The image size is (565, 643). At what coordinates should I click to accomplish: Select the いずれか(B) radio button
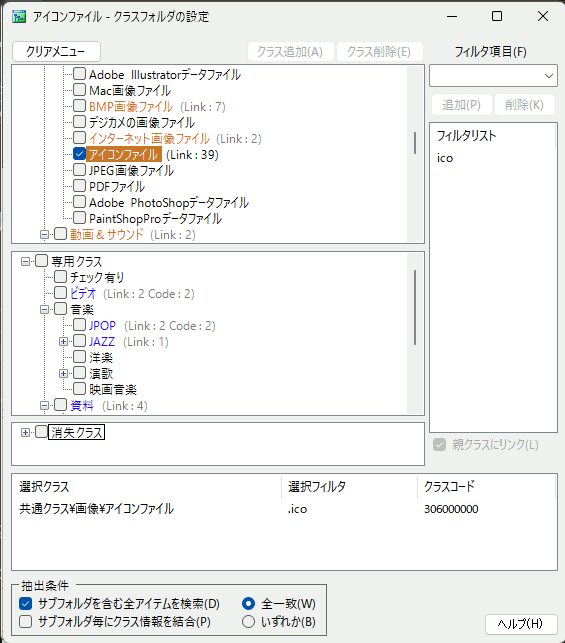248,622
